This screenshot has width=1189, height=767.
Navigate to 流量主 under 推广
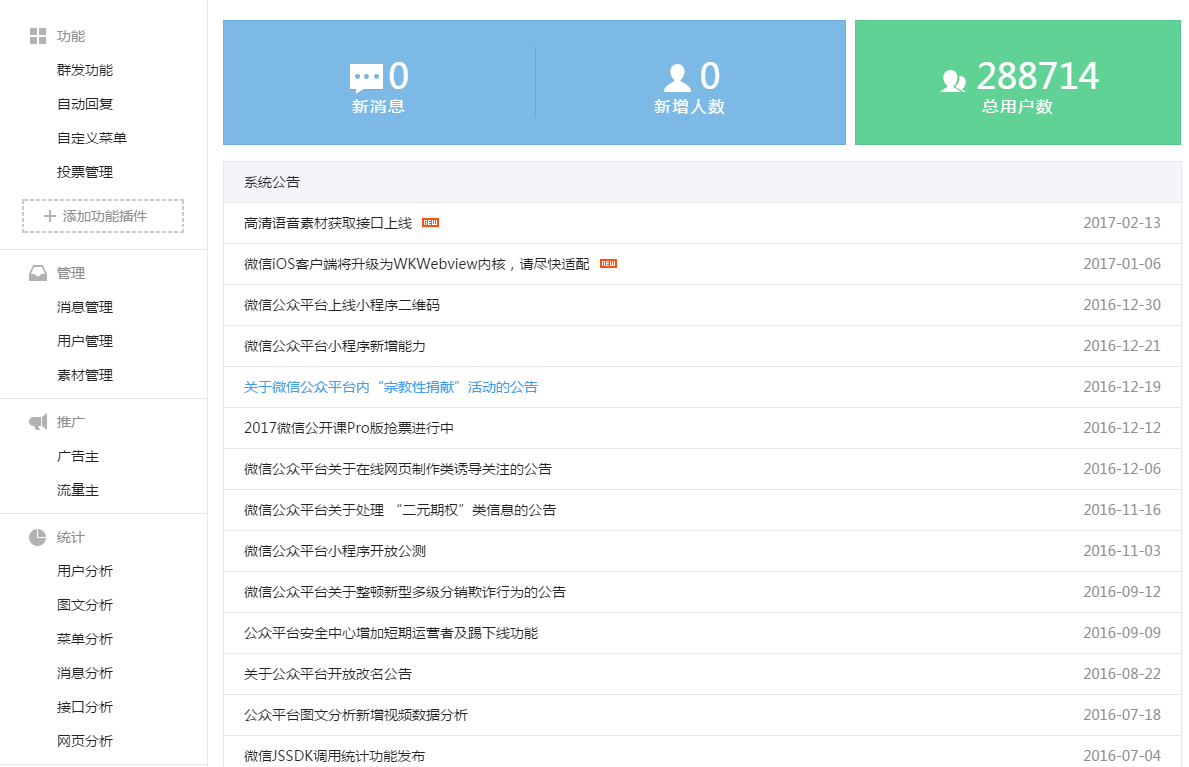(78, 490)
